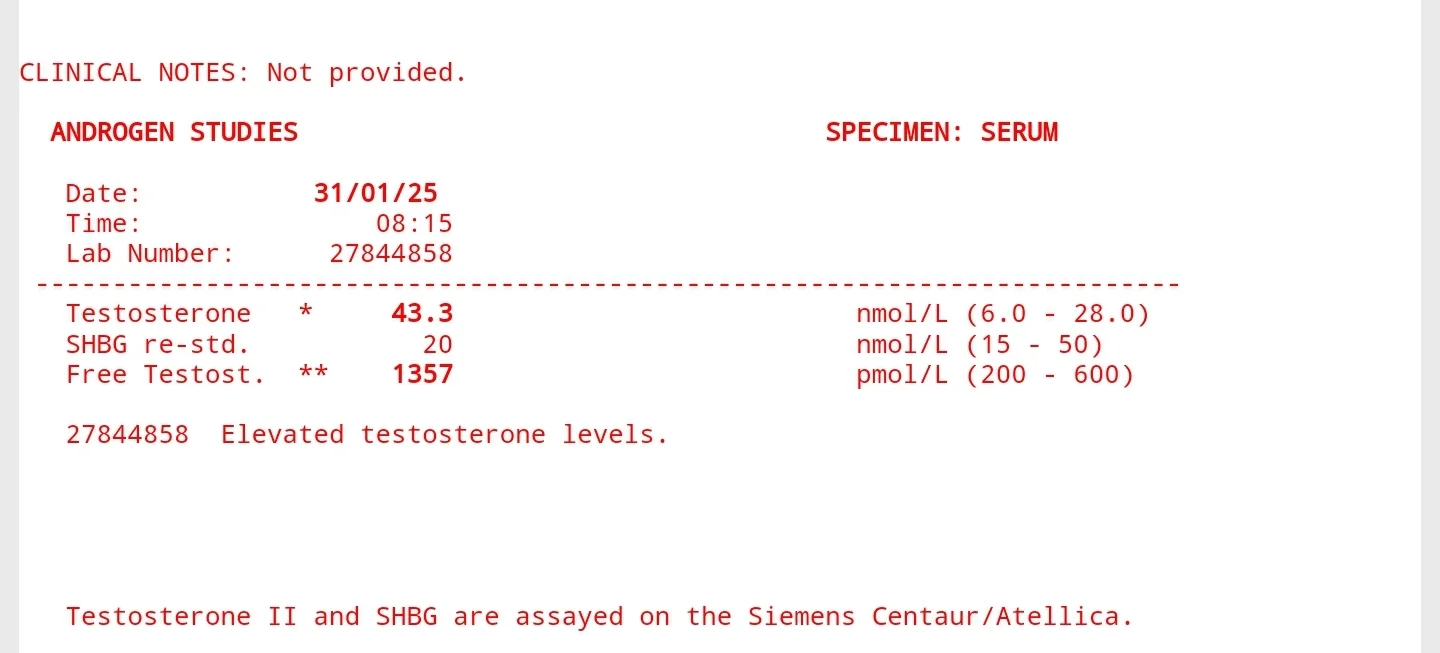This screenshot has height=653, width=1440.
Task: Click the Elevated testosterone levels comment
Action: click(444, 435)
